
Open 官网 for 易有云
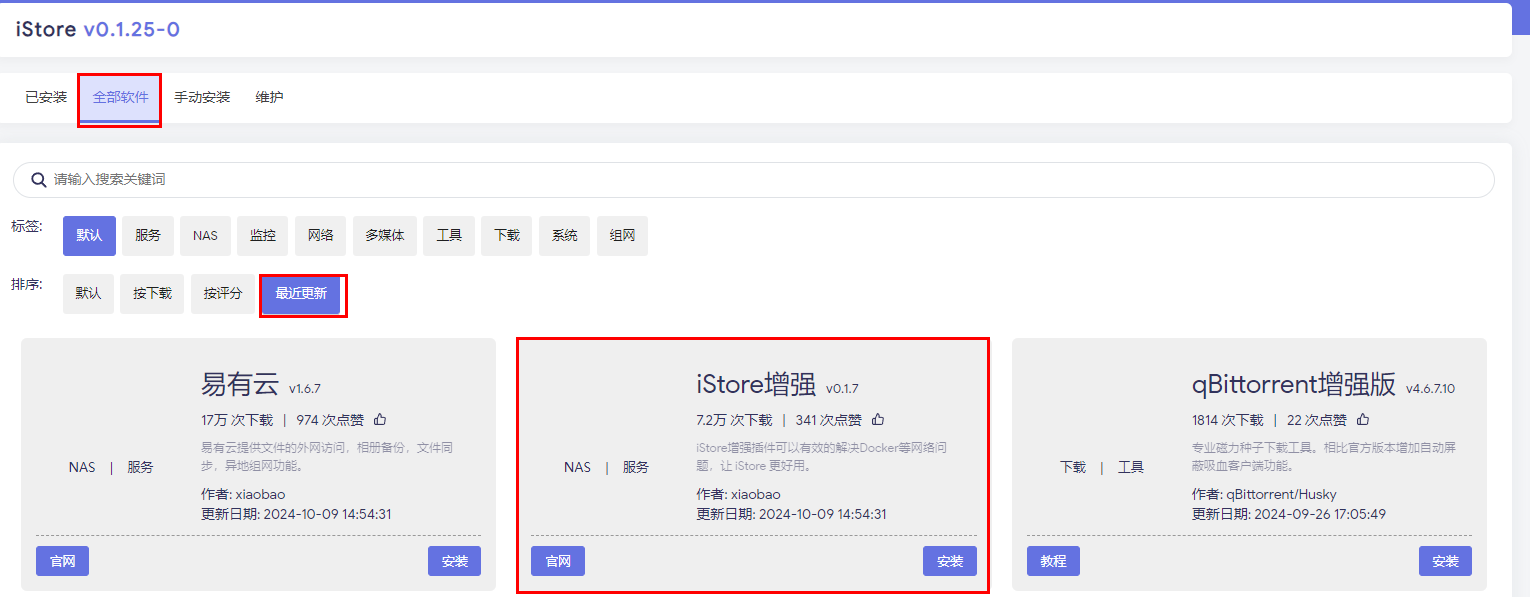(x=63, y=561)
